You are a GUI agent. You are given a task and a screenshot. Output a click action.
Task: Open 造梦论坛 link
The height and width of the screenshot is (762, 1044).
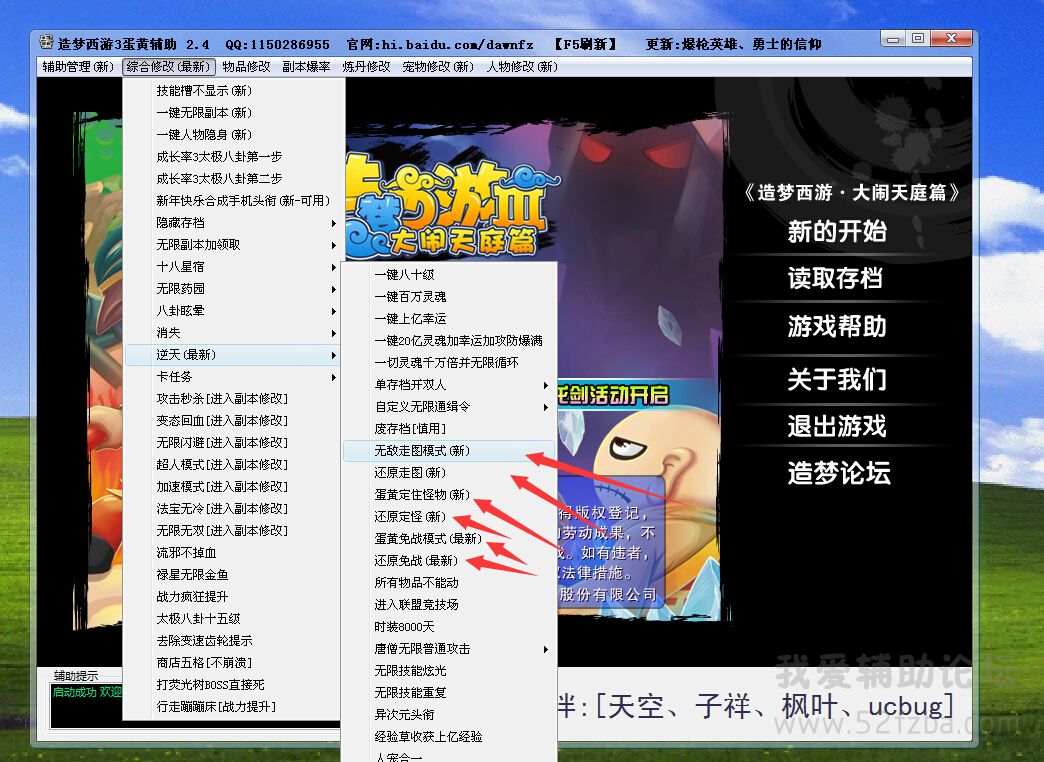point(839,473)
